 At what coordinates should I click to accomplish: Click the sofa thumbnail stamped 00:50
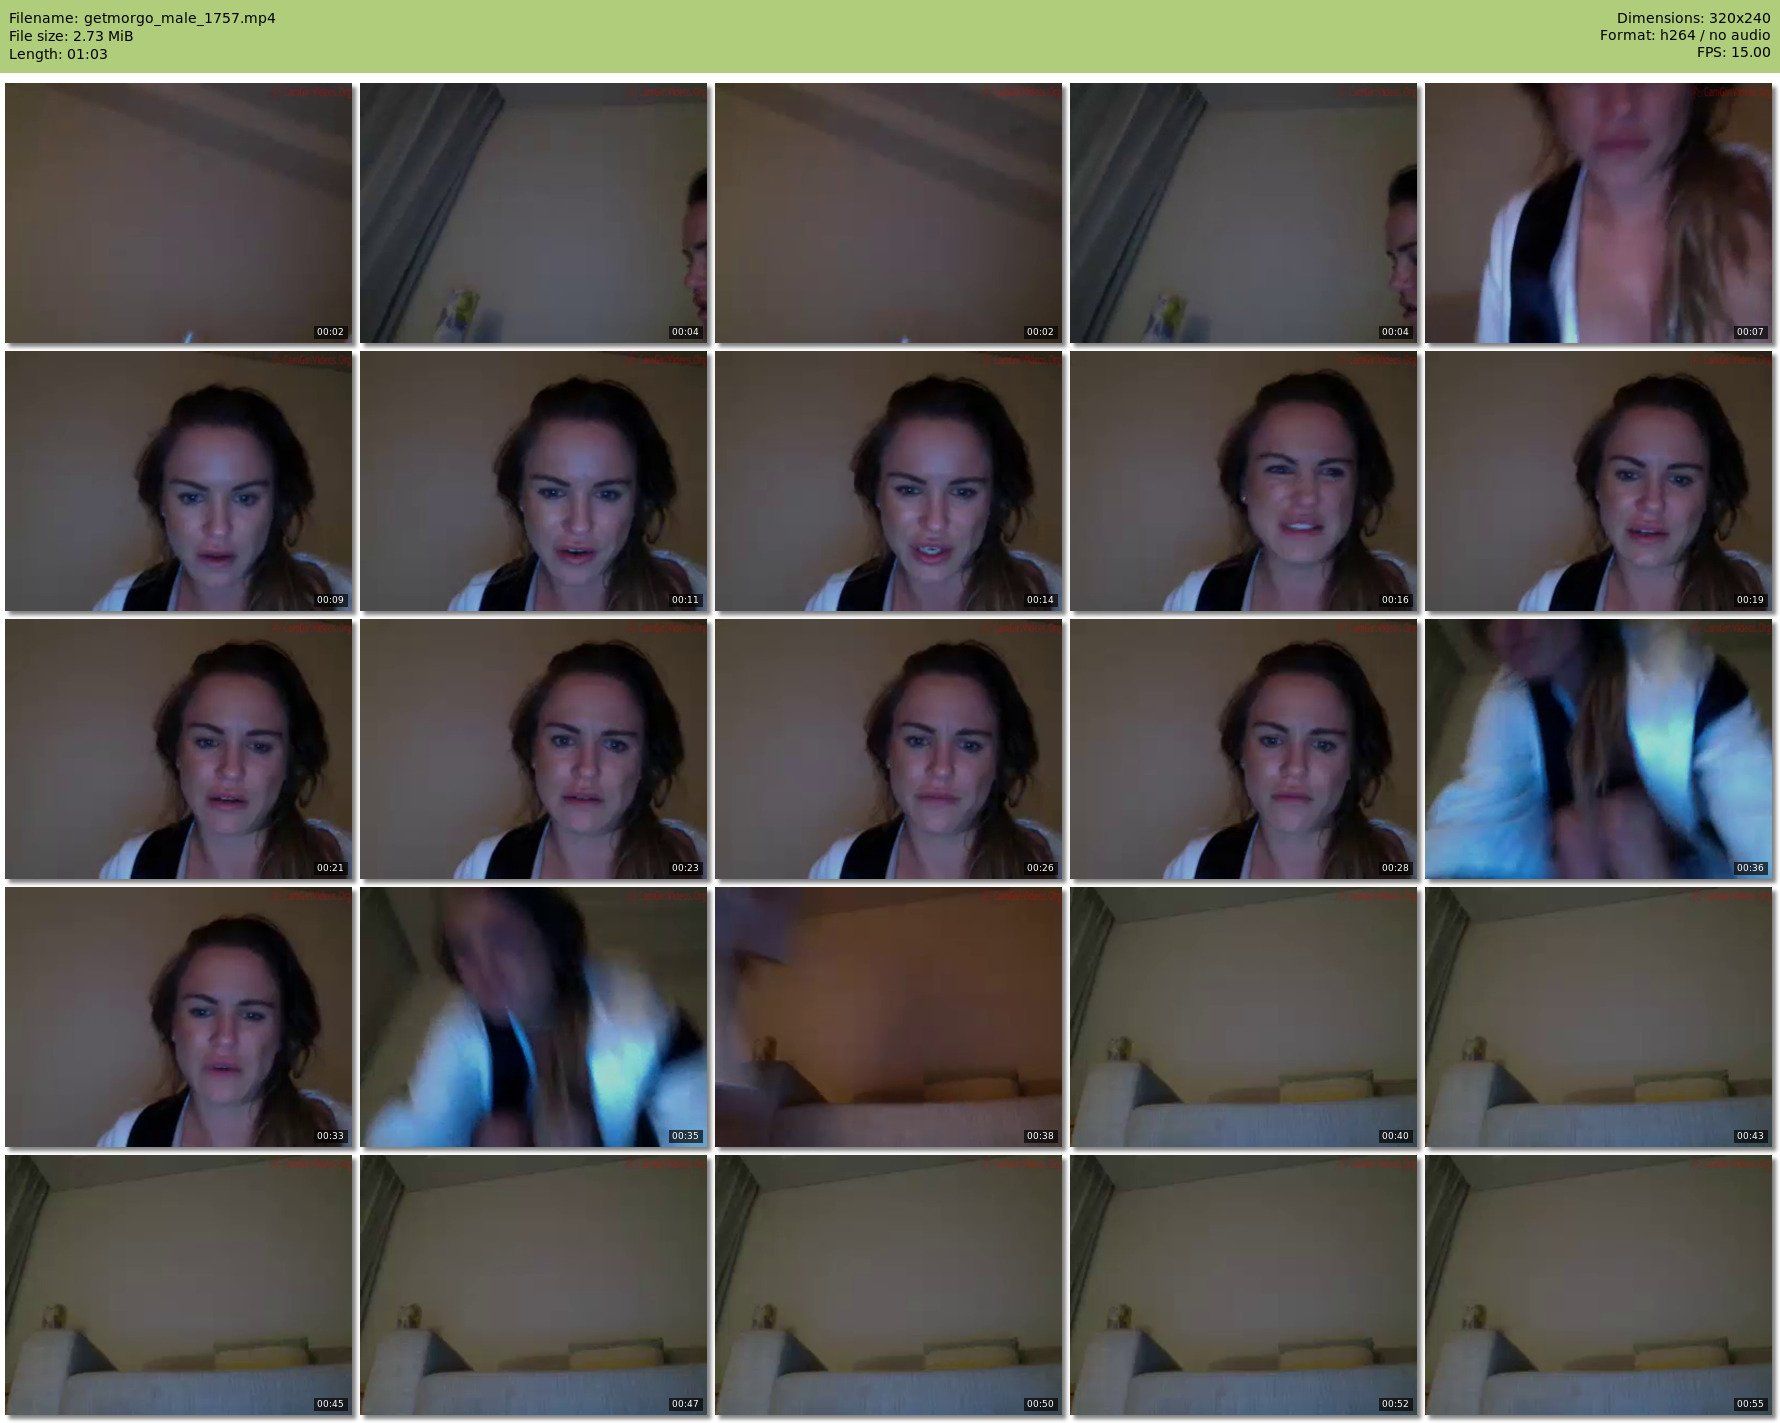pos(888,1285)
